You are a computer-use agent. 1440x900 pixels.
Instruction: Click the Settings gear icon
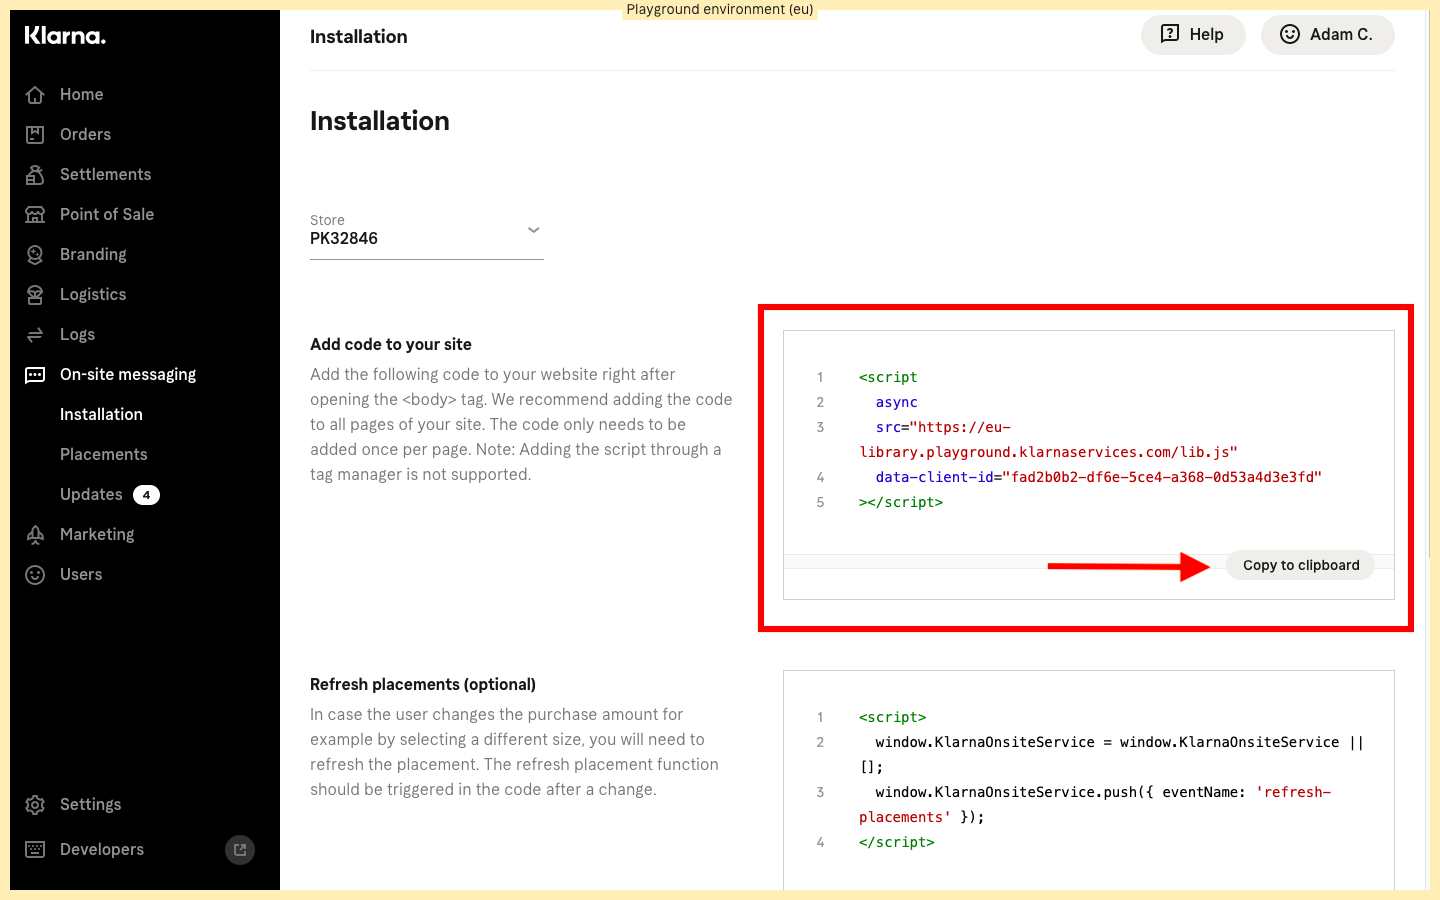pyautogui.click(x=35, y=804)
